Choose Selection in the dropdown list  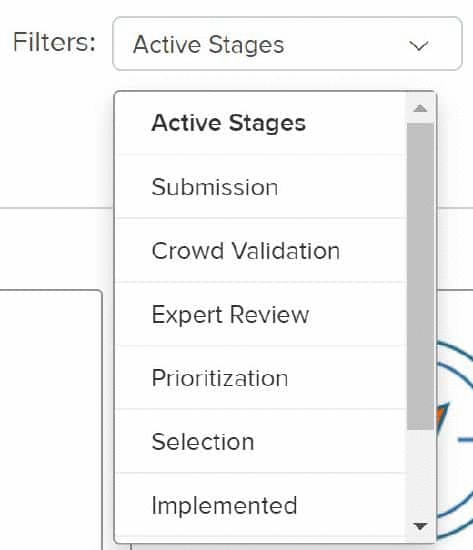tap(260, 442)
